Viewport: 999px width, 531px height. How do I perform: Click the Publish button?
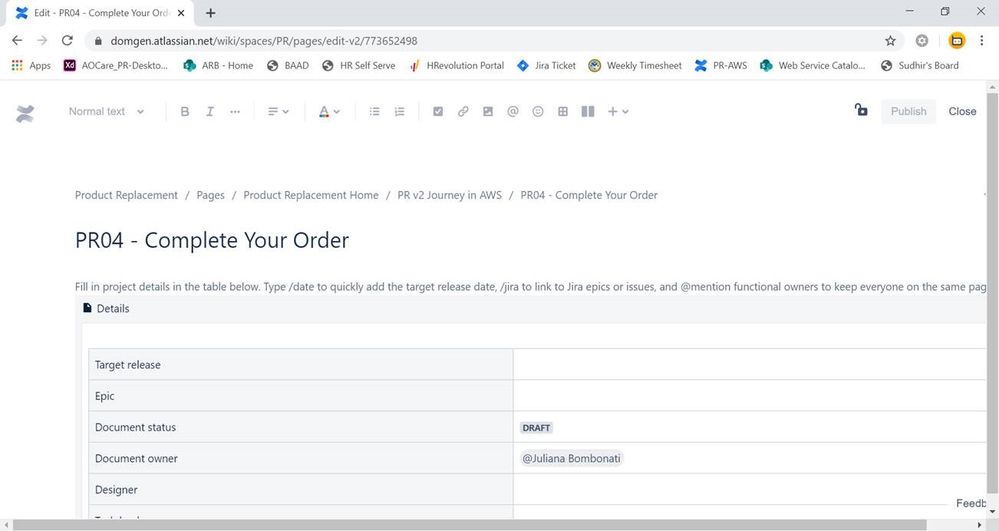909,112
